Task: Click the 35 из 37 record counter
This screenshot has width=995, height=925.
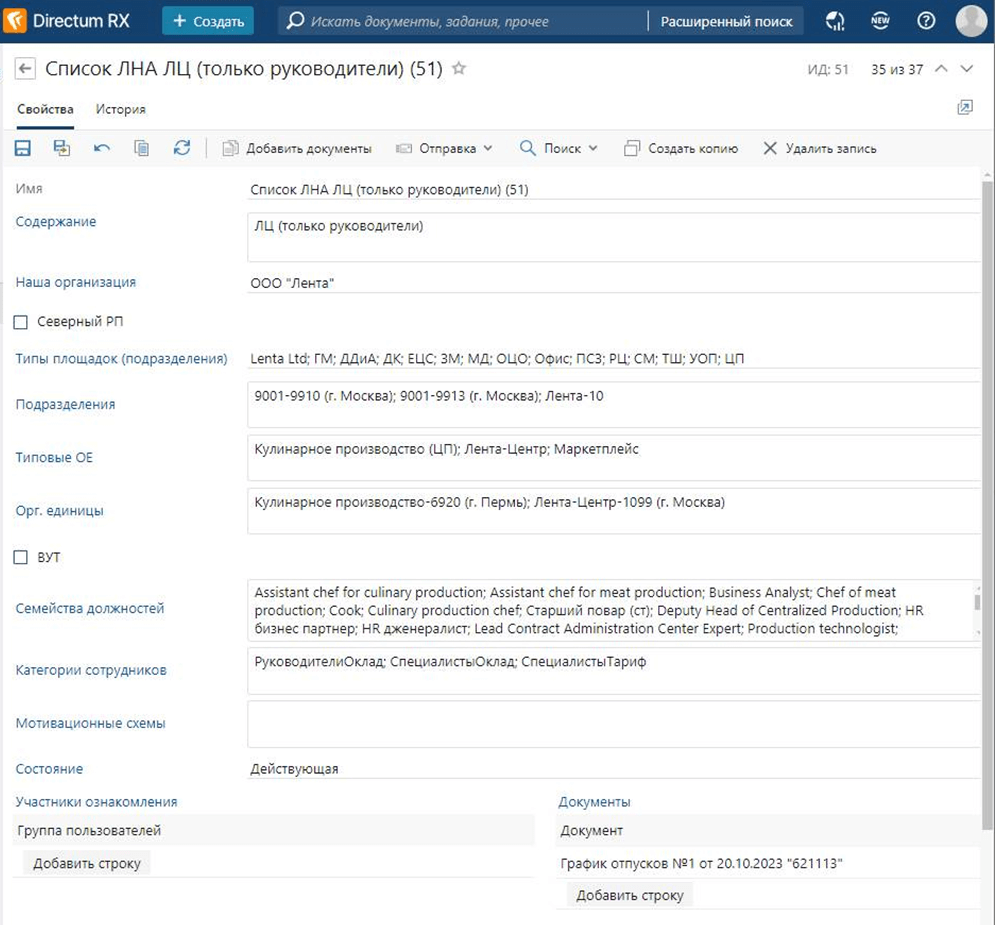Action: click(x=897, y=69)
